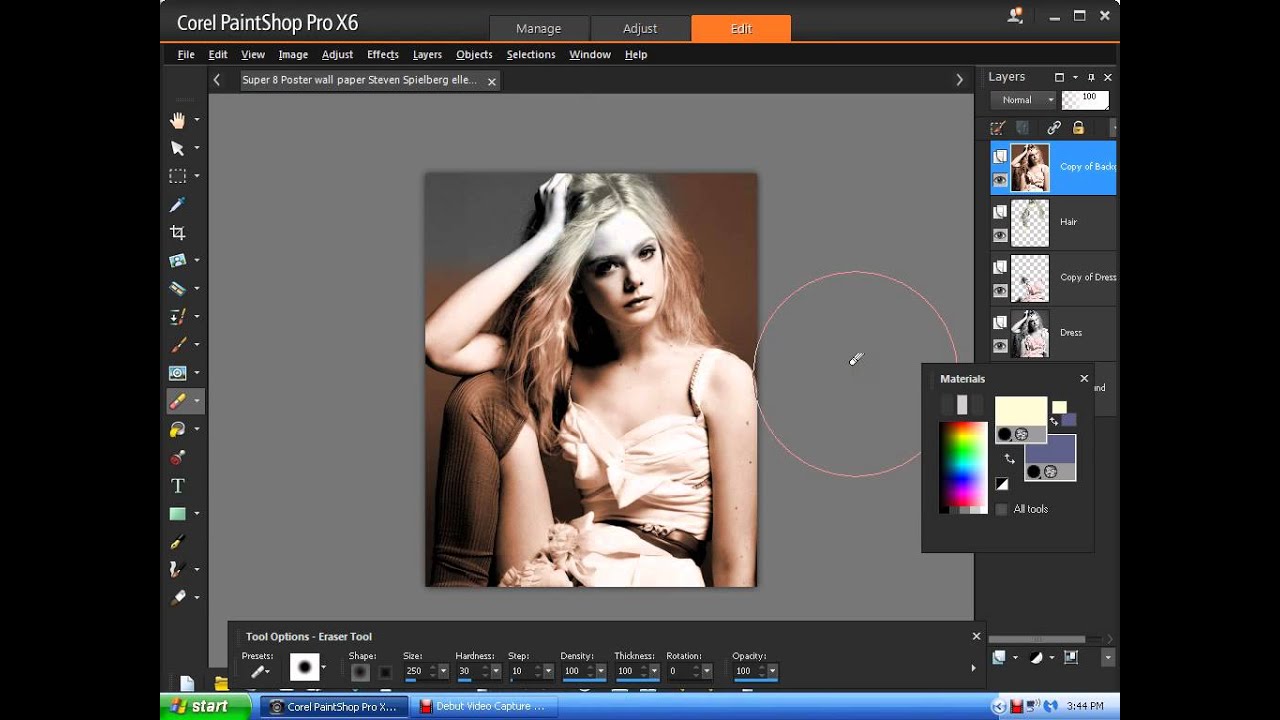Image resolution: width=1280 pixels, height=720 pixels.
Task: Select the Eraser tool in toolbar
Action: click(x=178, y=401)
